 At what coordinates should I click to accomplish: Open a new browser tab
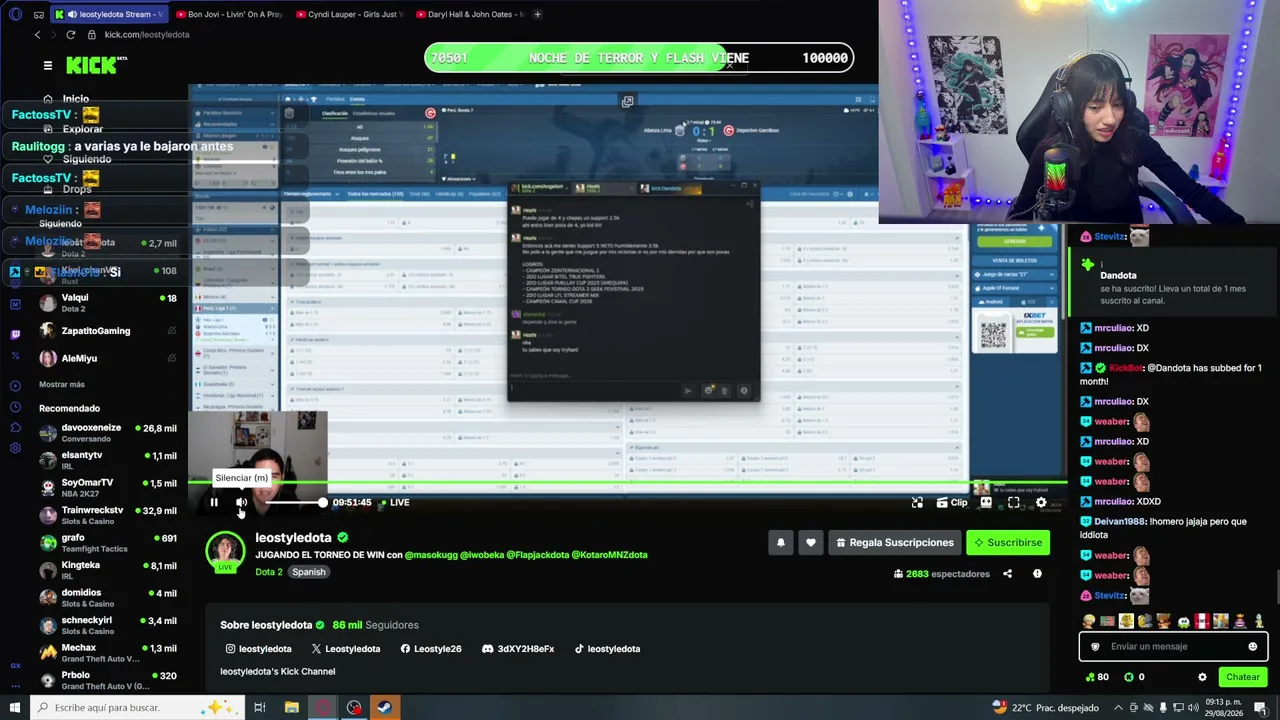[x=537, y=14]
